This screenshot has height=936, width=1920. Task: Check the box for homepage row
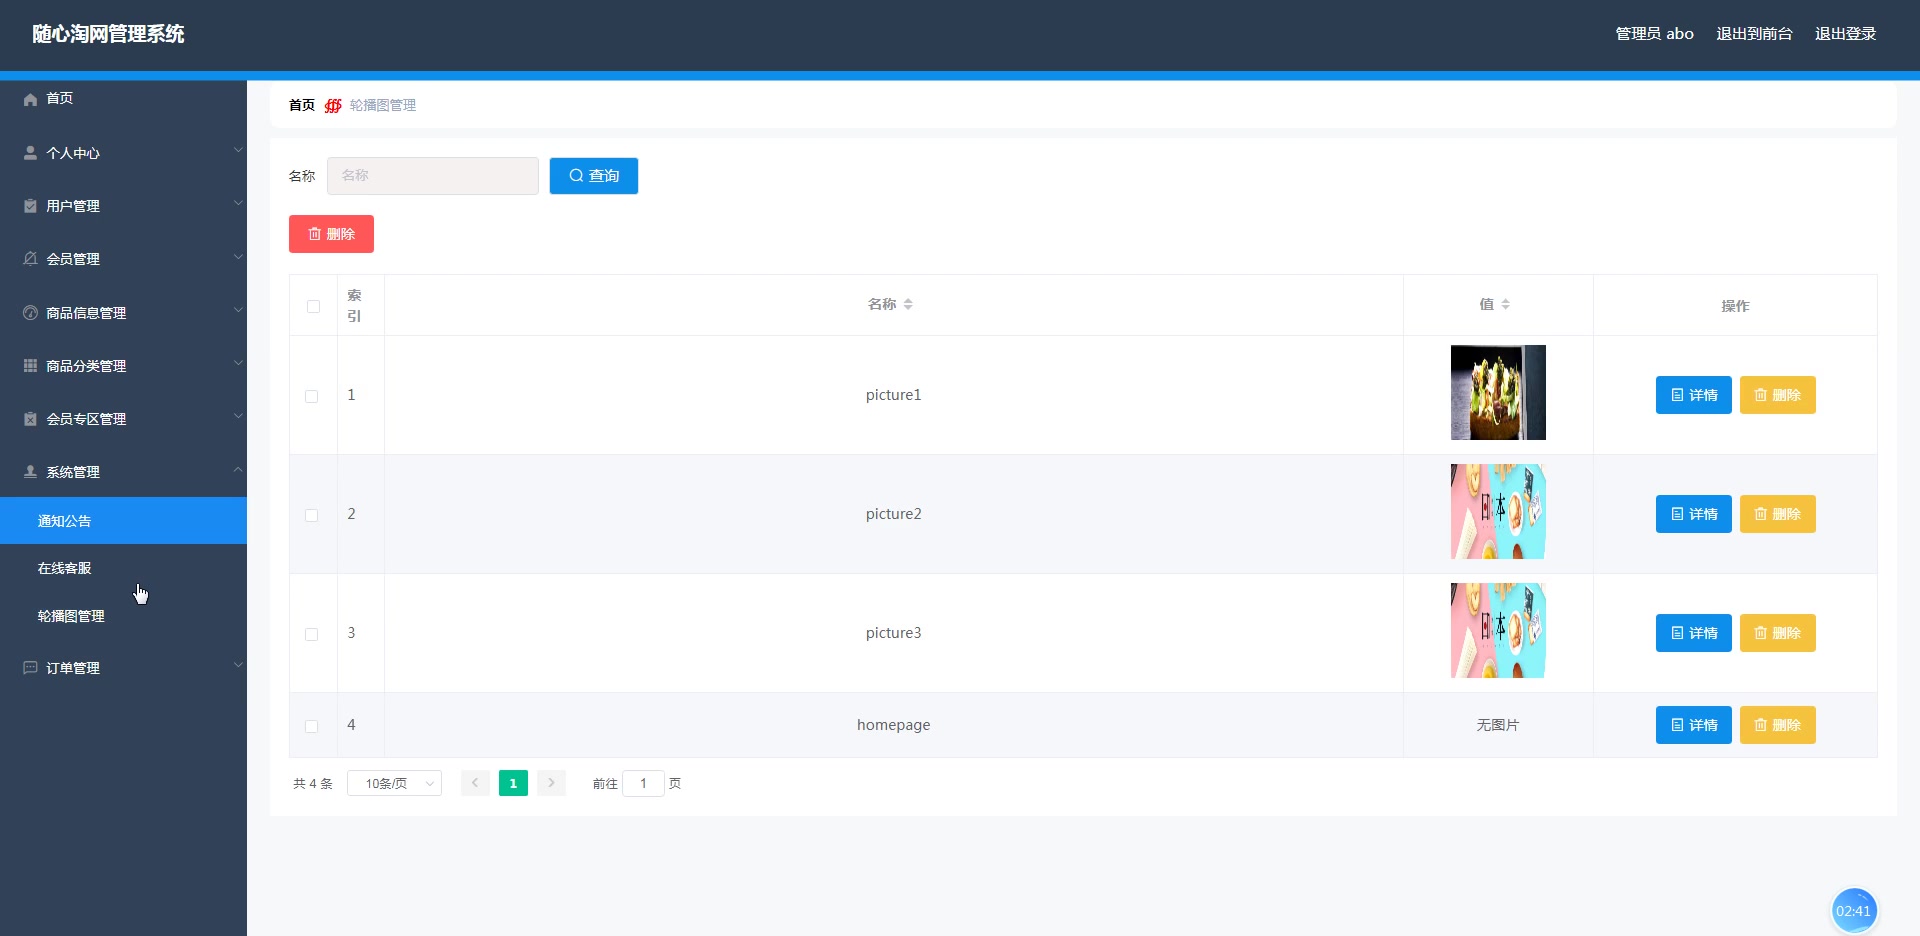[312, 726]
